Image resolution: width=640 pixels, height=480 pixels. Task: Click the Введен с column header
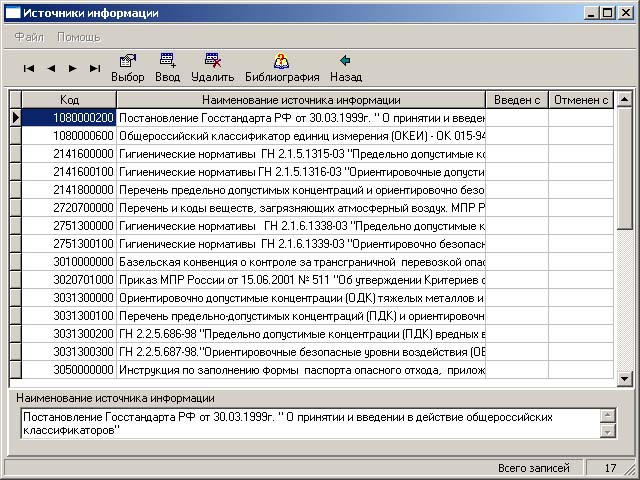pos(517,100)
